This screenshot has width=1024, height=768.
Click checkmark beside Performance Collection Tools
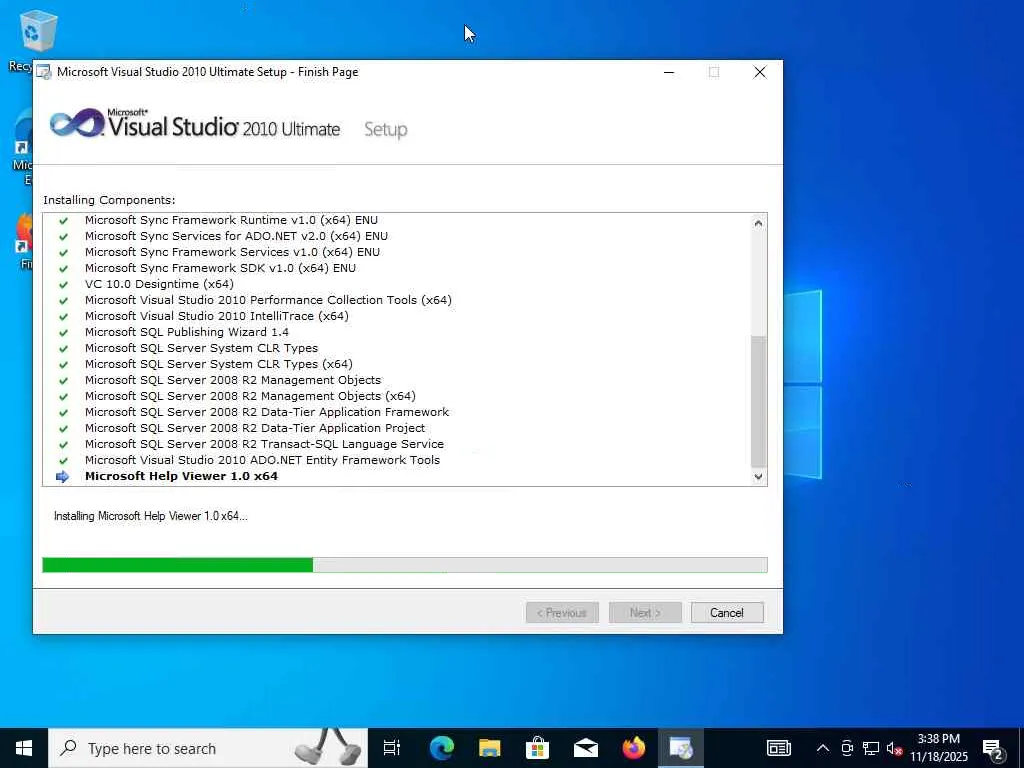(x=63, y=300)
